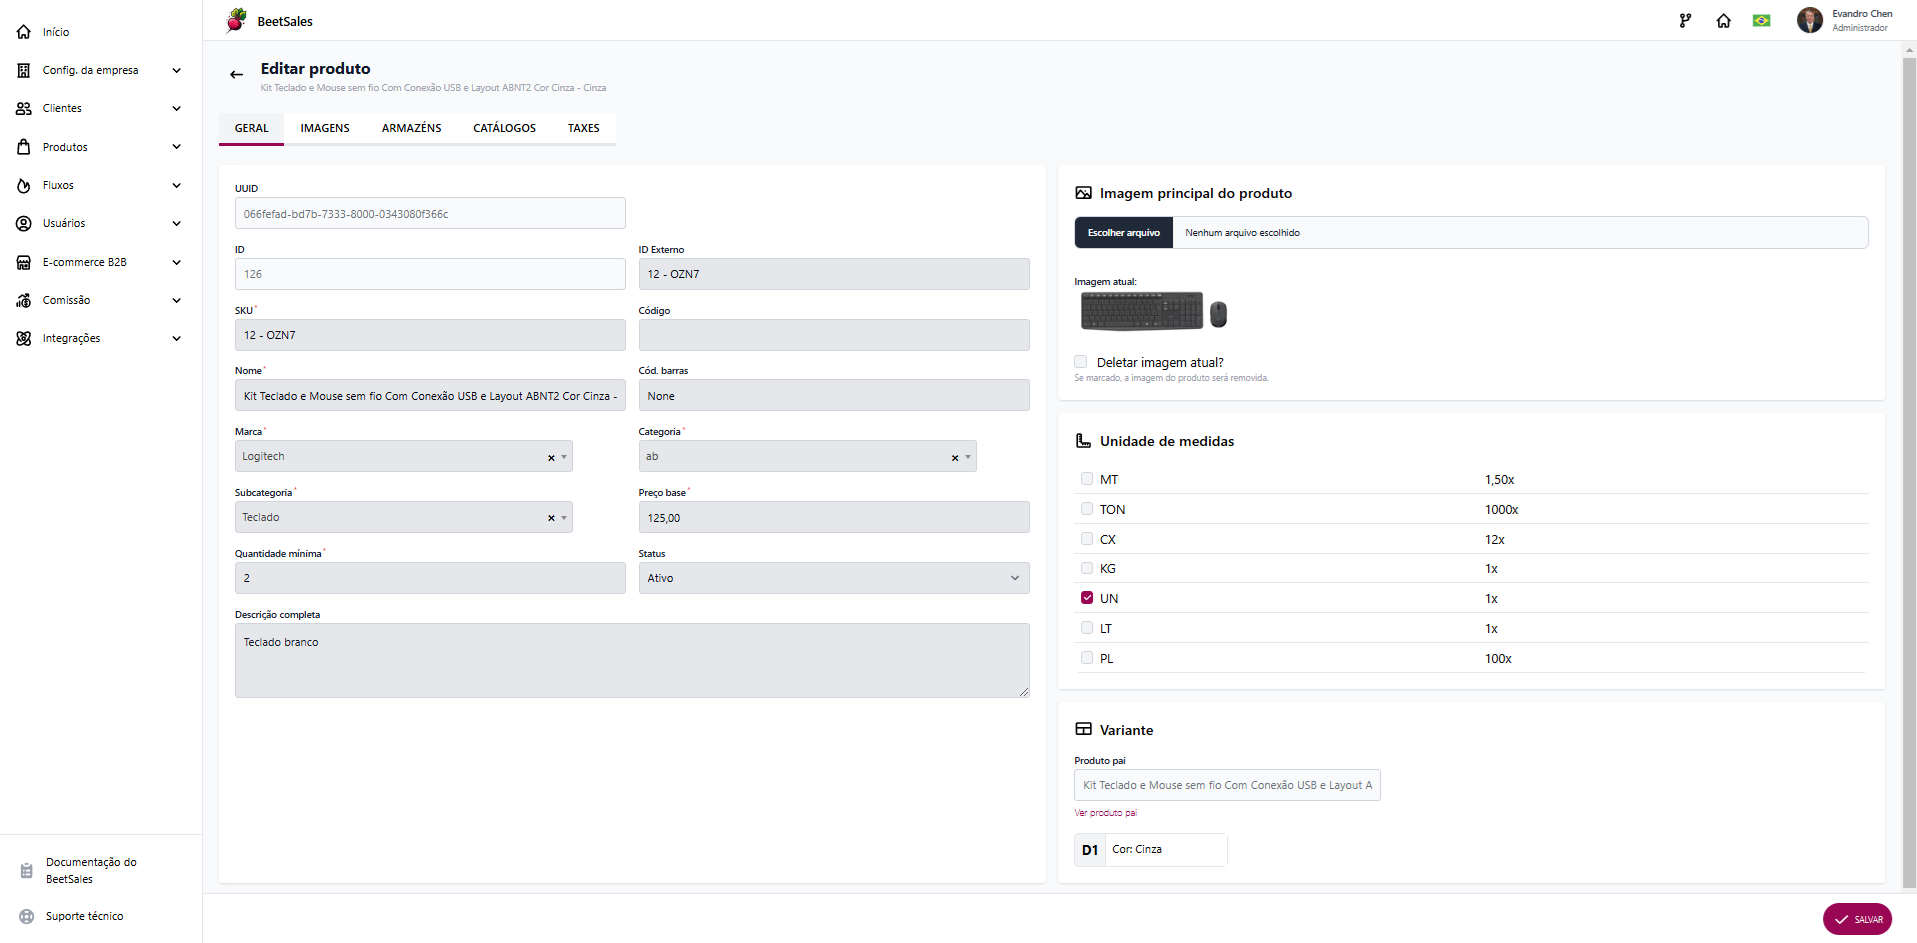Screen dimensions: 1917x943
Task: Click the back arrow beside Editar produto
Action: point(236,74)
